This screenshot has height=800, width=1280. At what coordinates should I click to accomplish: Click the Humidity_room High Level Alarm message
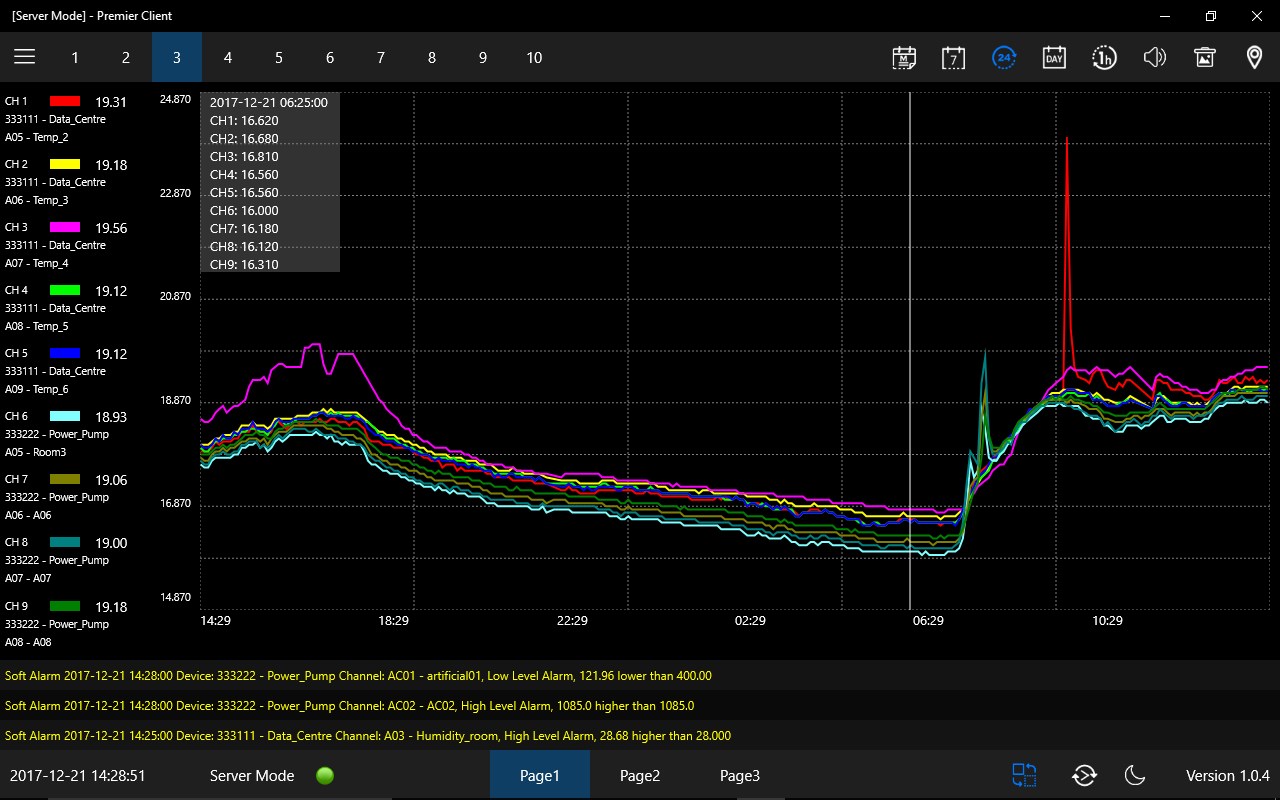pyautogui.click(x=368, y=735)
